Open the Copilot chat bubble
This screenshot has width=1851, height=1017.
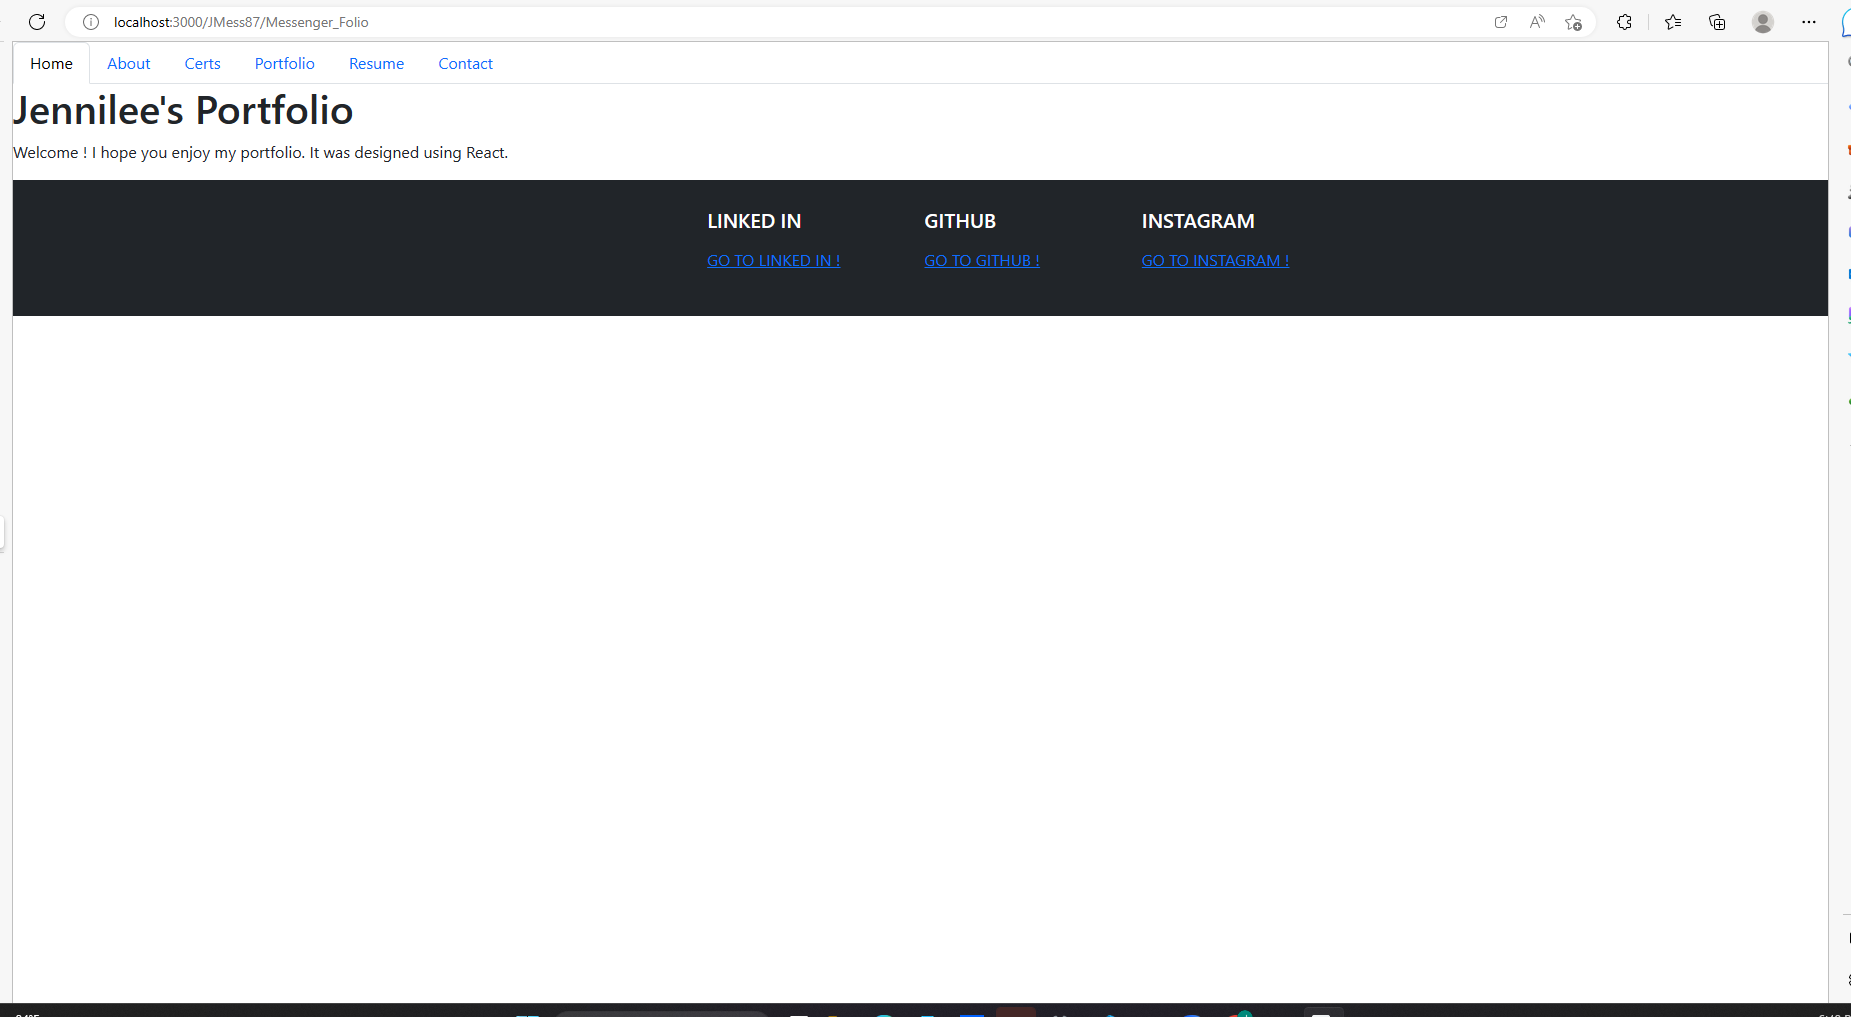1846,21
